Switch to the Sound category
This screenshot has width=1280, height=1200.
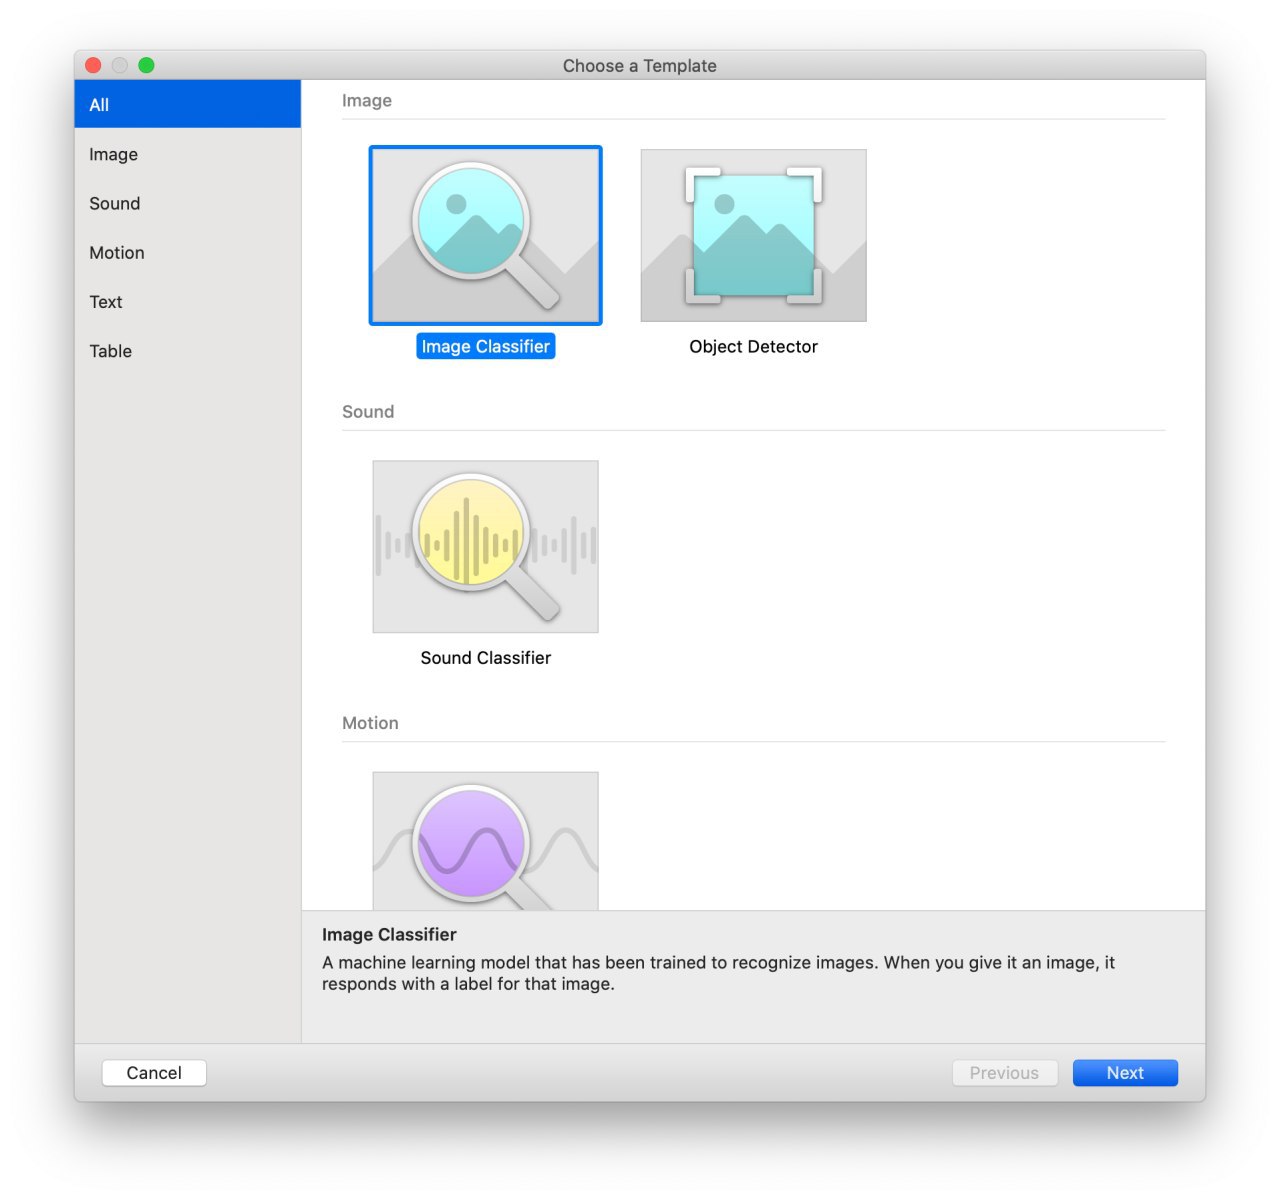(188, 203)
